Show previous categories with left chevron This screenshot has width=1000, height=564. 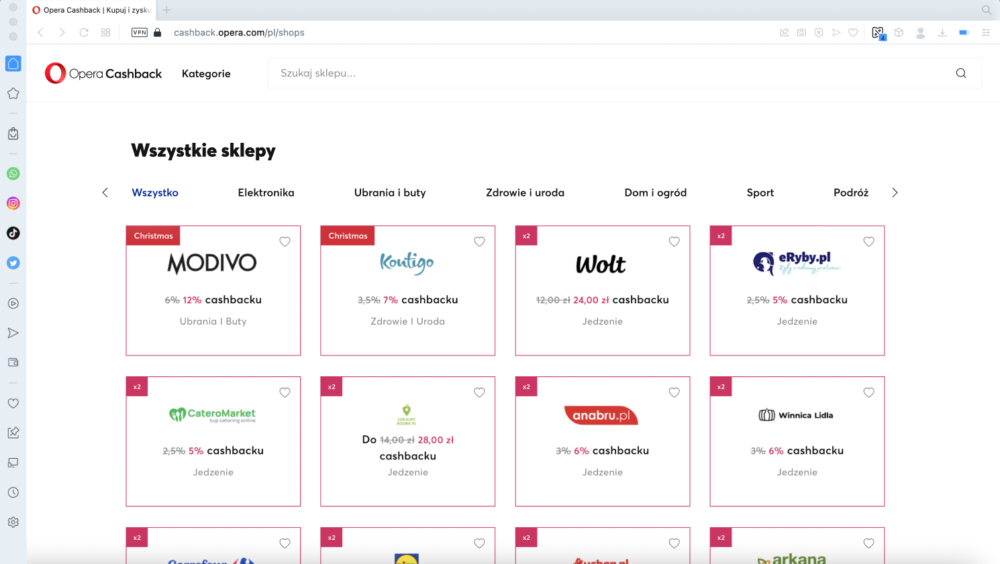pos(105,193)
